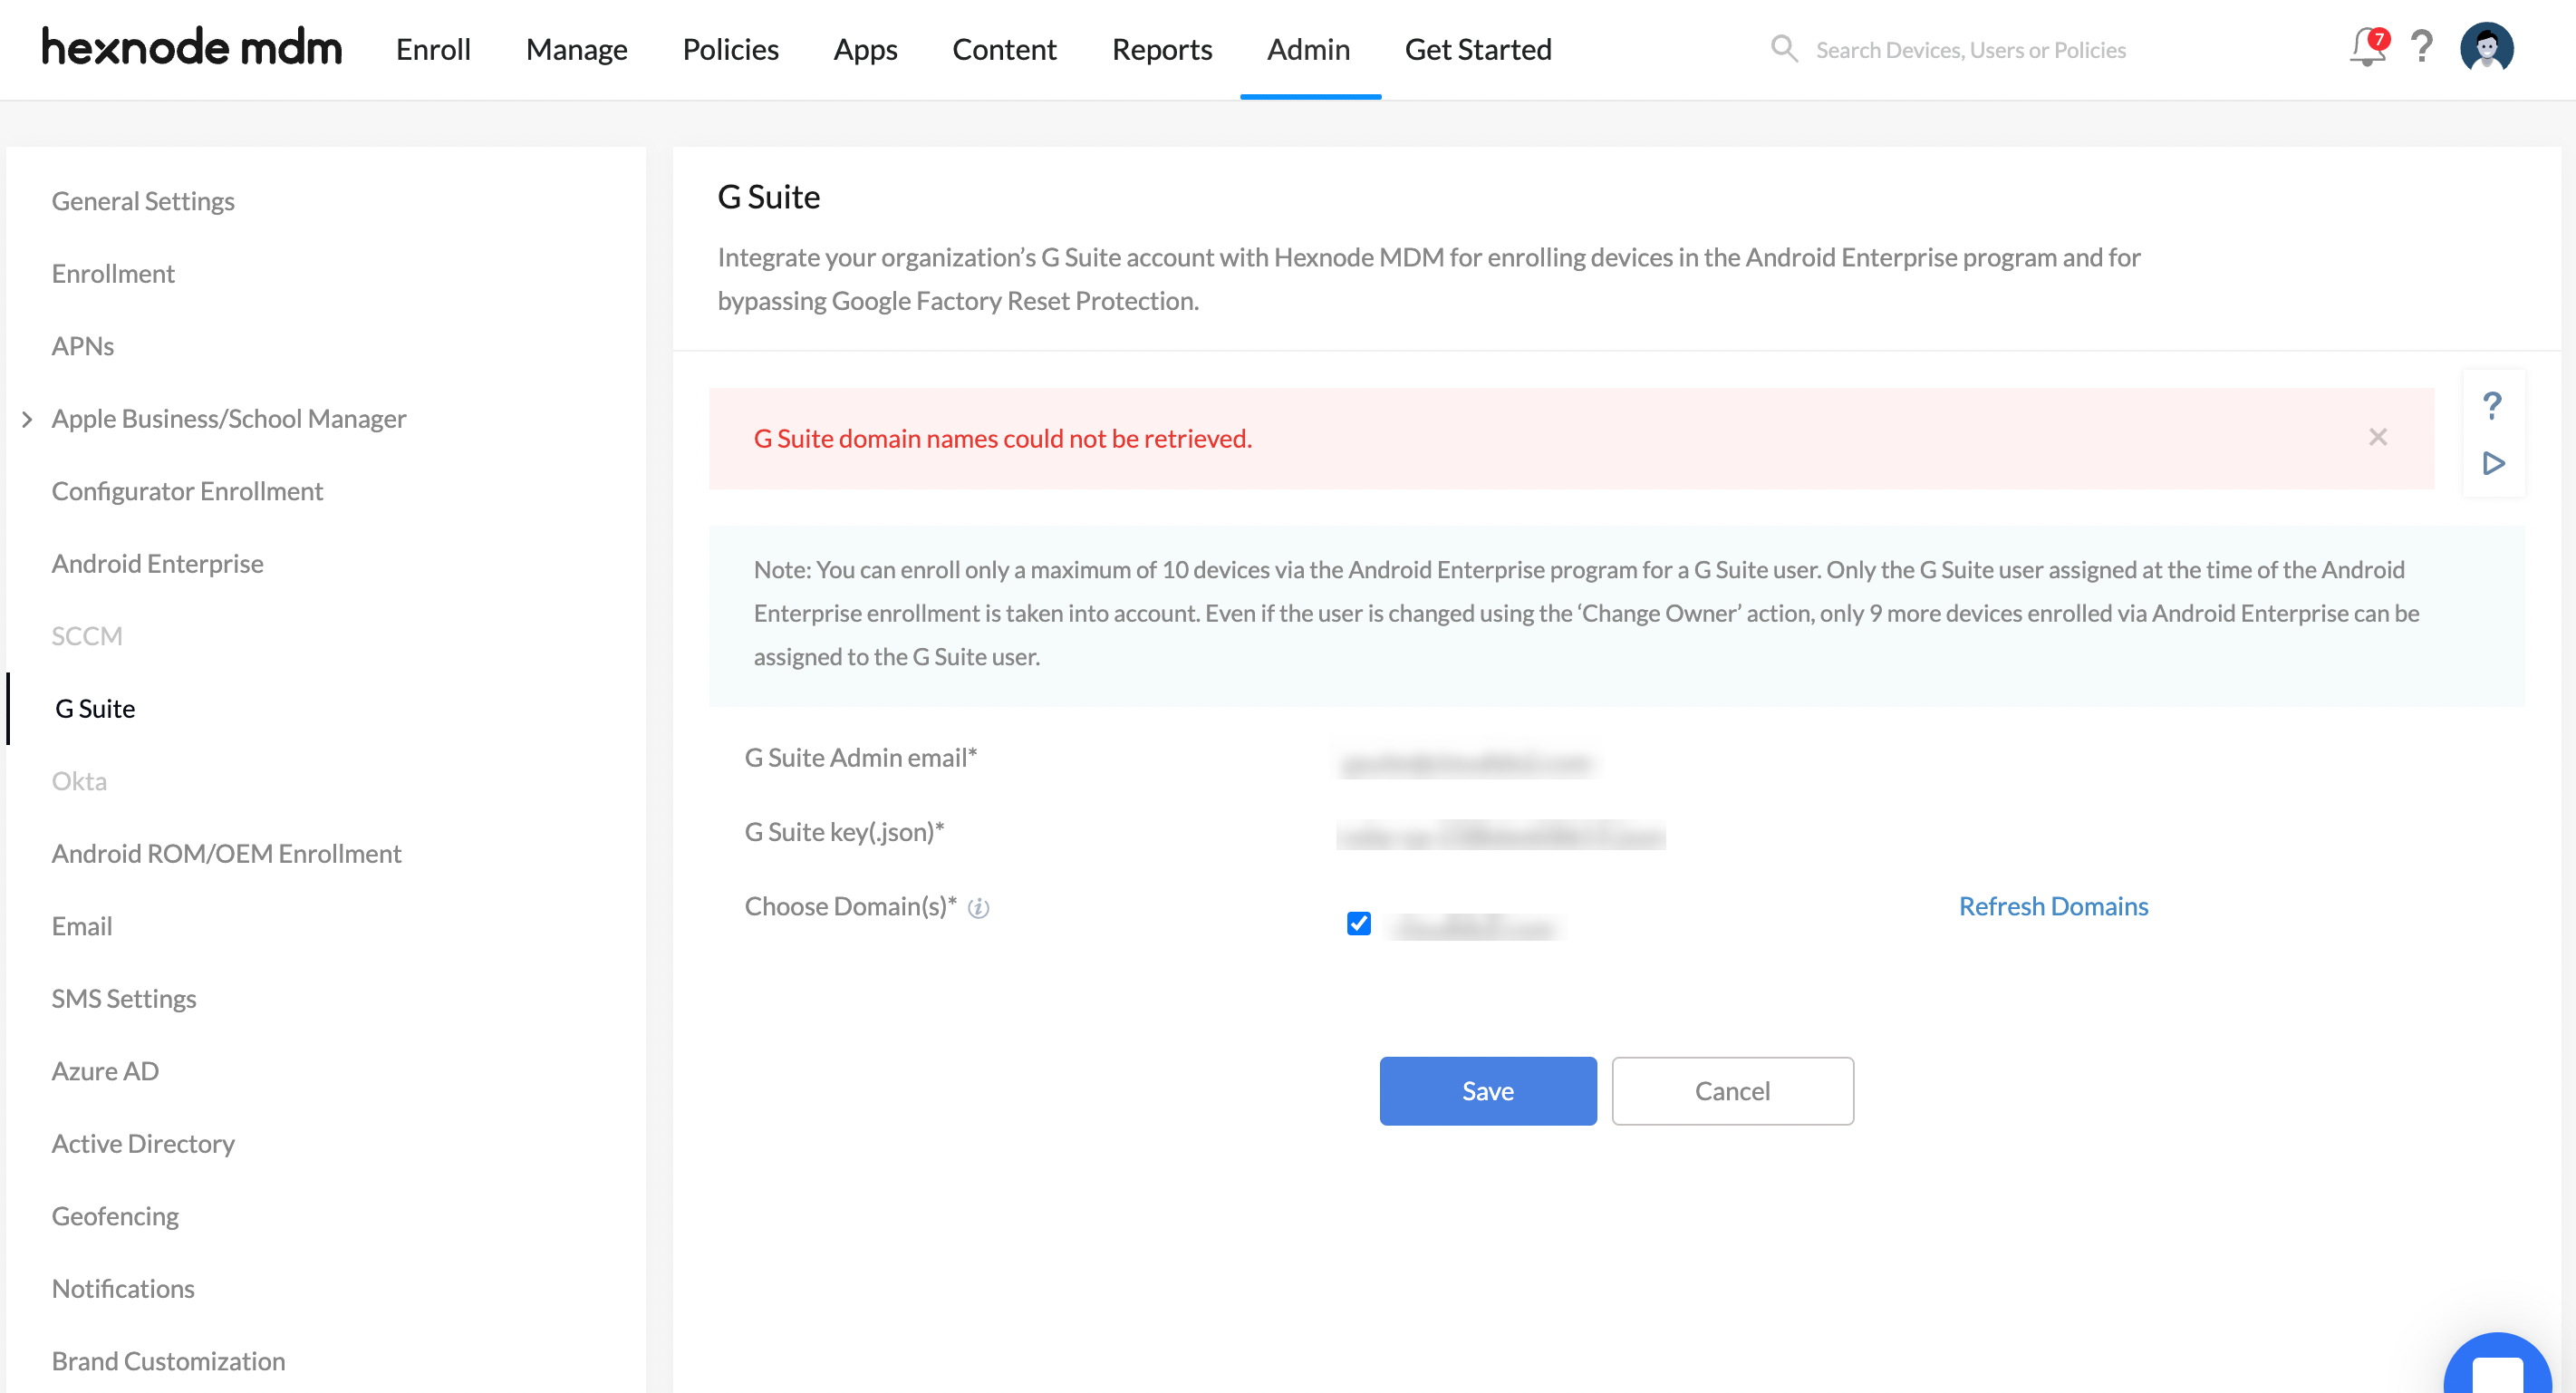Viewport: 2576px width, 1393px height.
Task: Open Configurator Enrollment settings
Action: [x=187, y=491]
